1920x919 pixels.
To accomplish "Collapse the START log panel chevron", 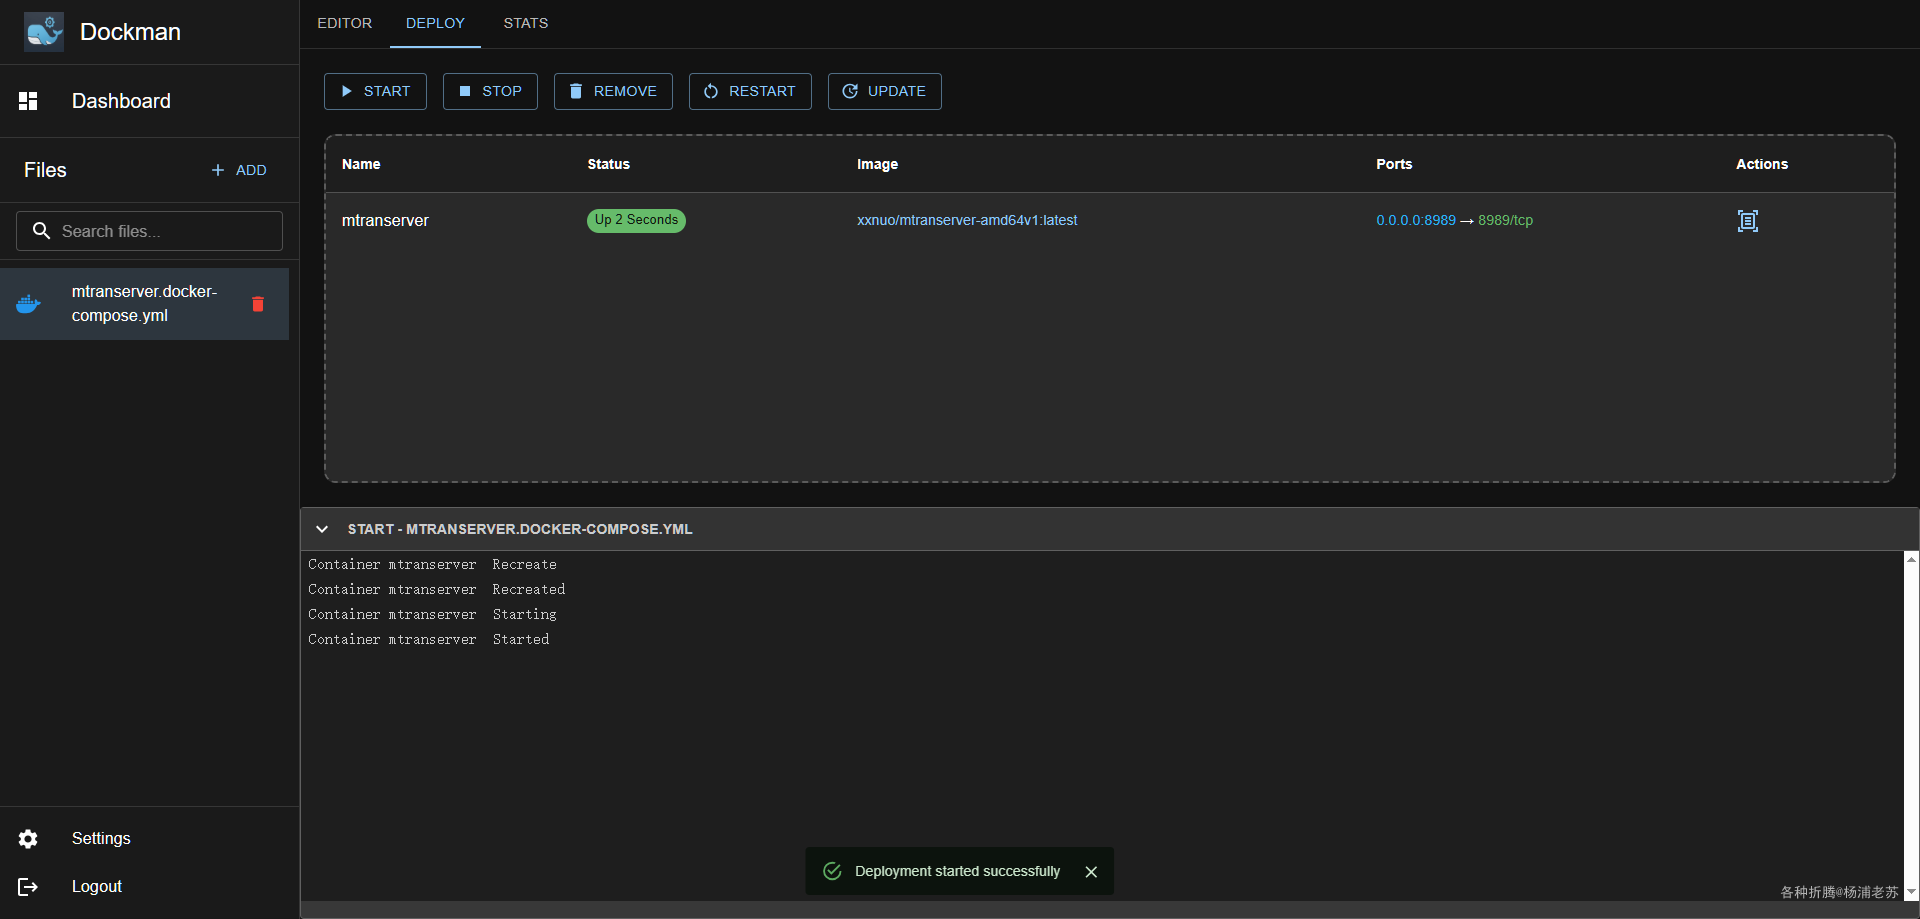I will point(322,529).
